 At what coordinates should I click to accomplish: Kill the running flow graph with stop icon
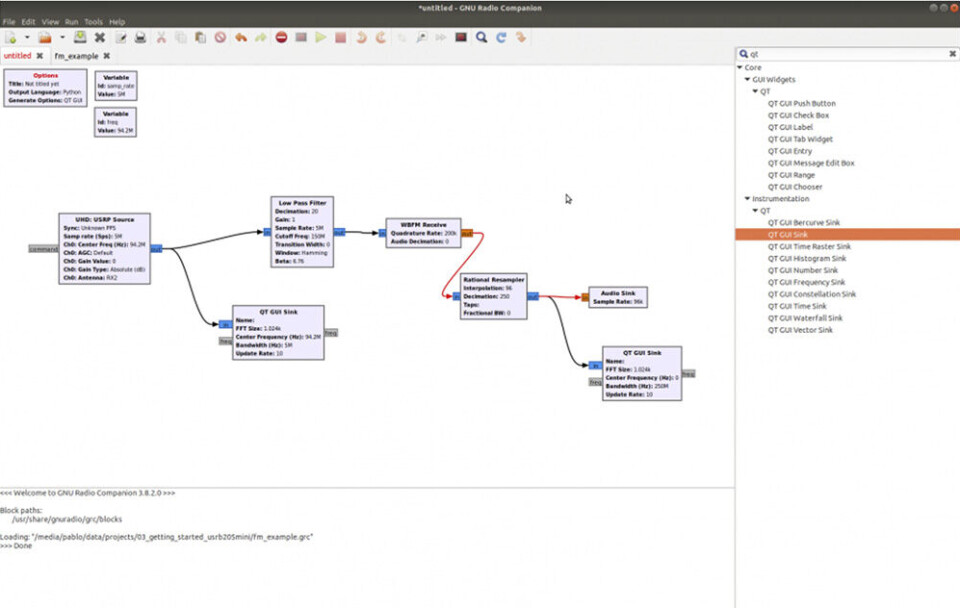pyautogui.click(x=341, y=37)
